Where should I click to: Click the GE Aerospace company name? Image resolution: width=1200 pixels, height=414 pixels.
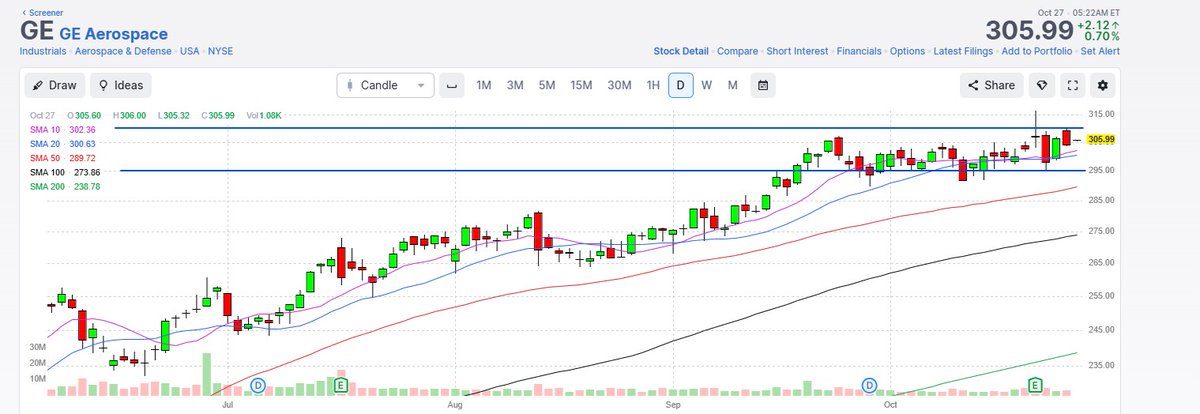point(113,34)
